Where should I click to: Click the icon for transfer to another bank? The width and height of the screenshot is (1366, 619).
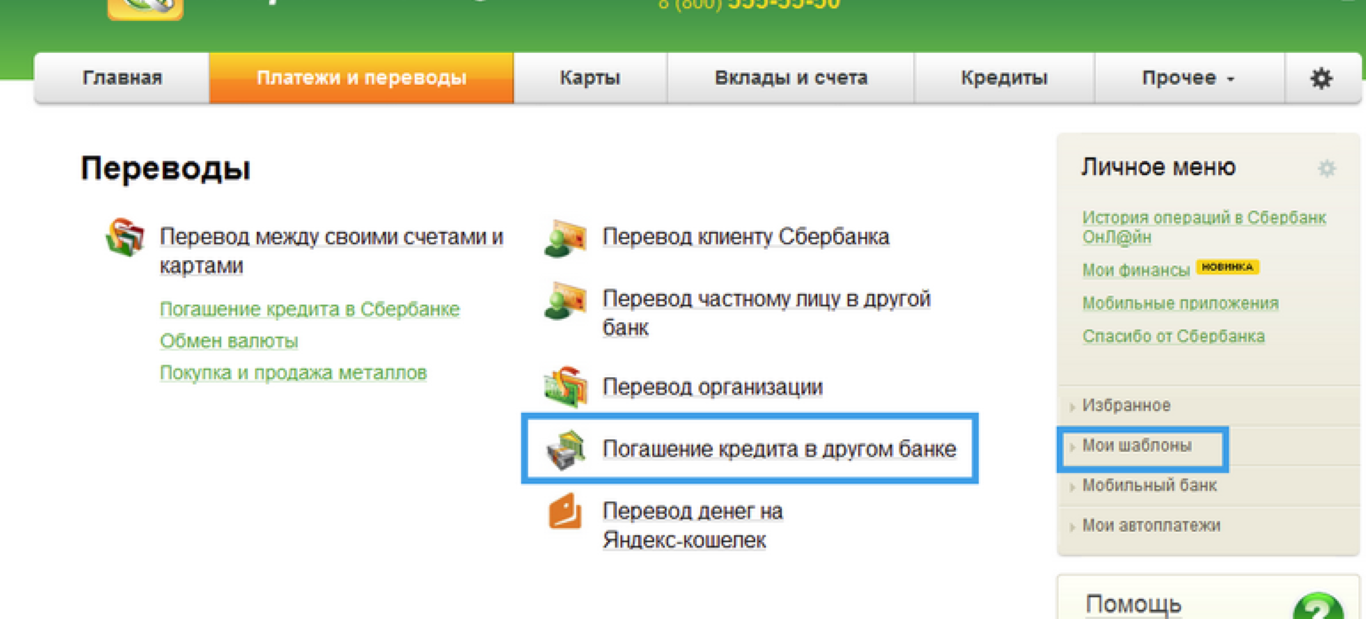pyautogui.click(x=565, y=301)
